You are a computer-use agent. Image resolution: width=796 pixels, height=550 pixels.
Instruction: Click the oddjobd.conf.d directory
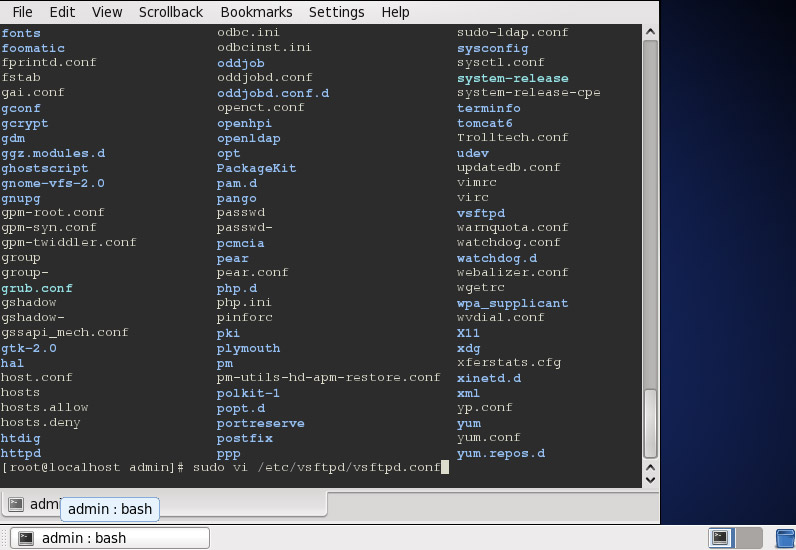pyautogui.click(x=273, y=93)
